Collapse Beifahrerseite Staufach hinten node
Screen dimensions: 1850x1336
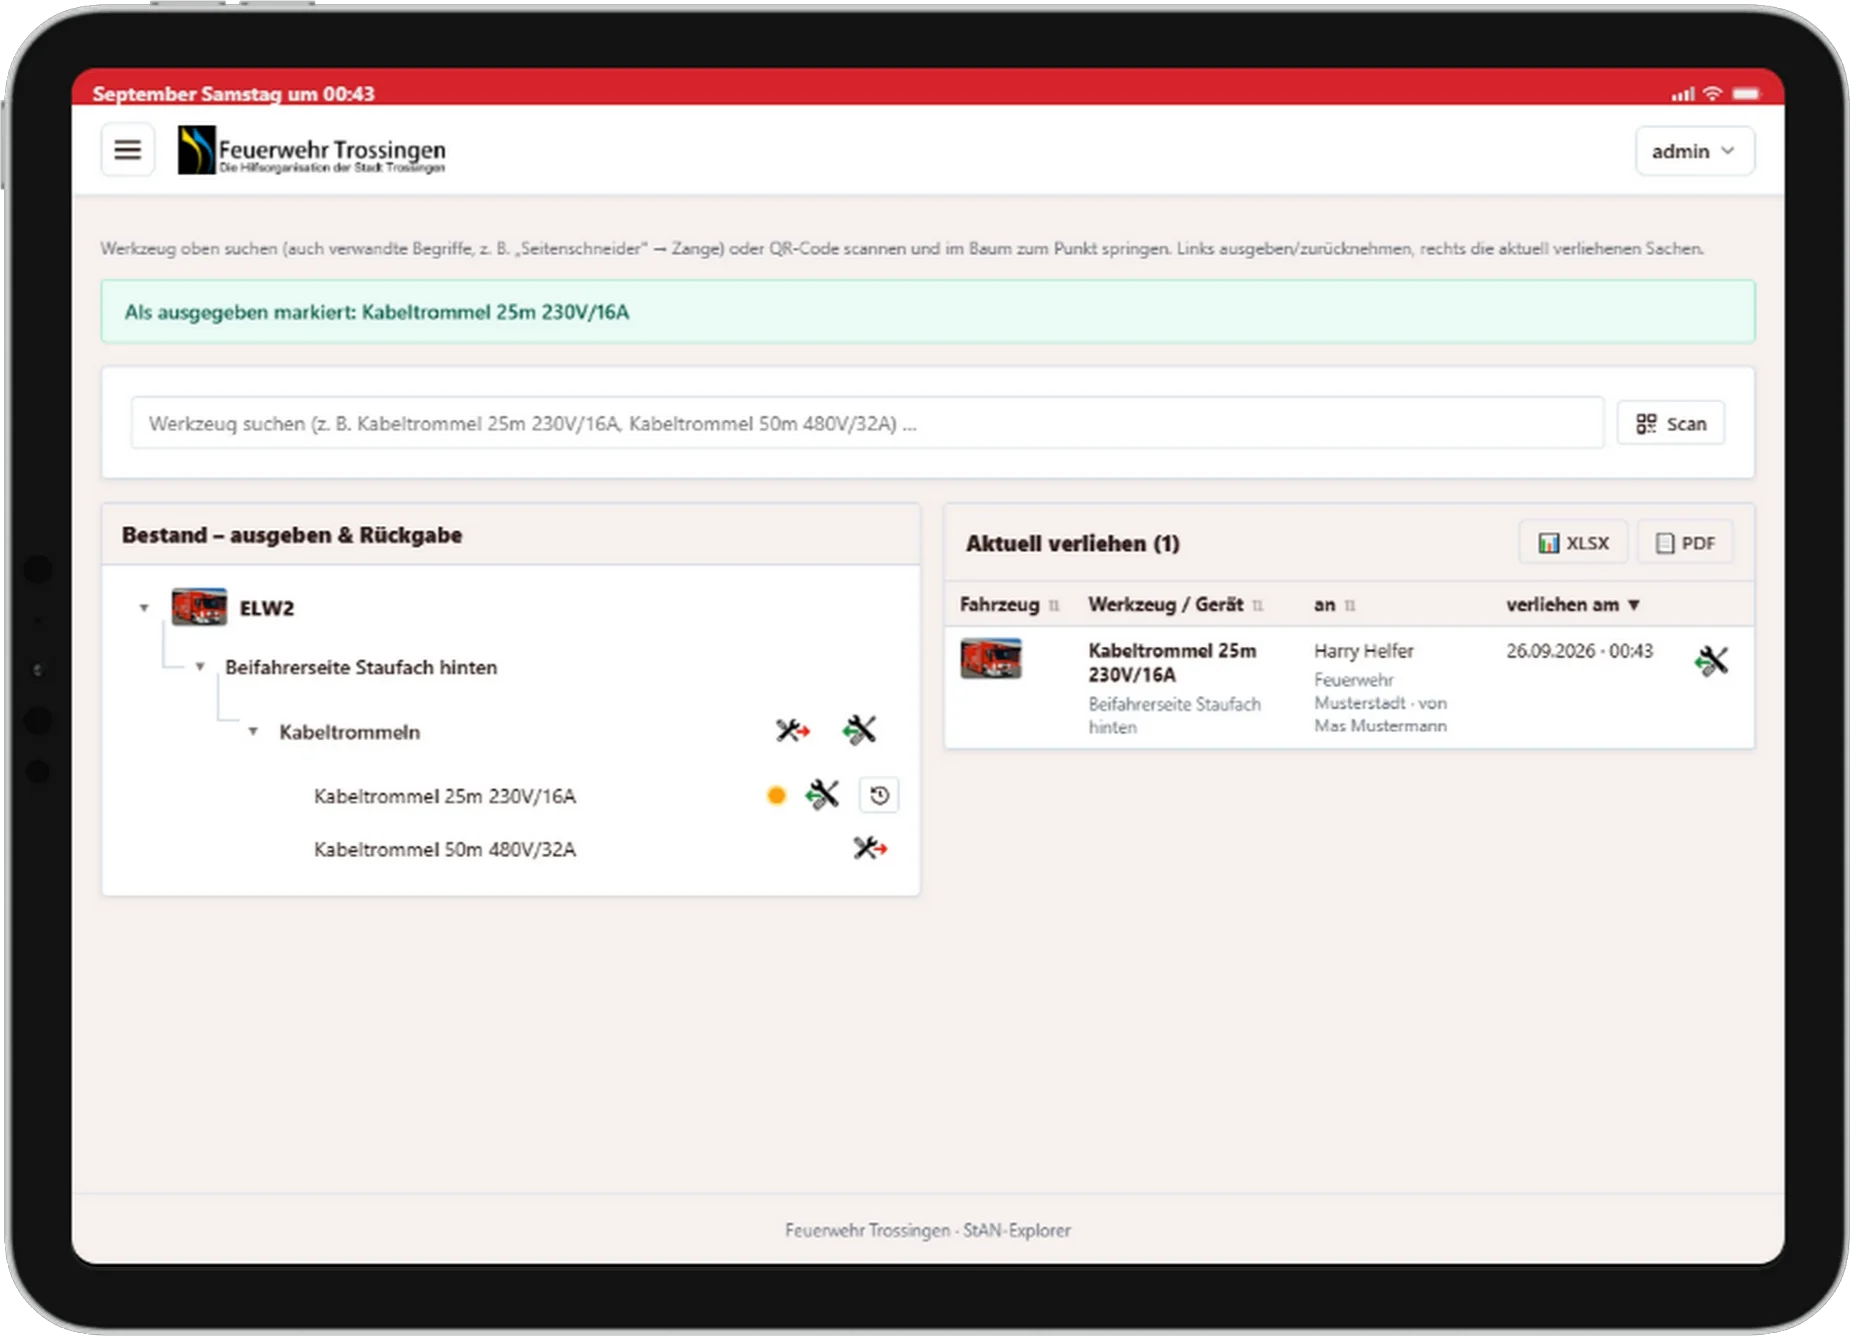200,667
